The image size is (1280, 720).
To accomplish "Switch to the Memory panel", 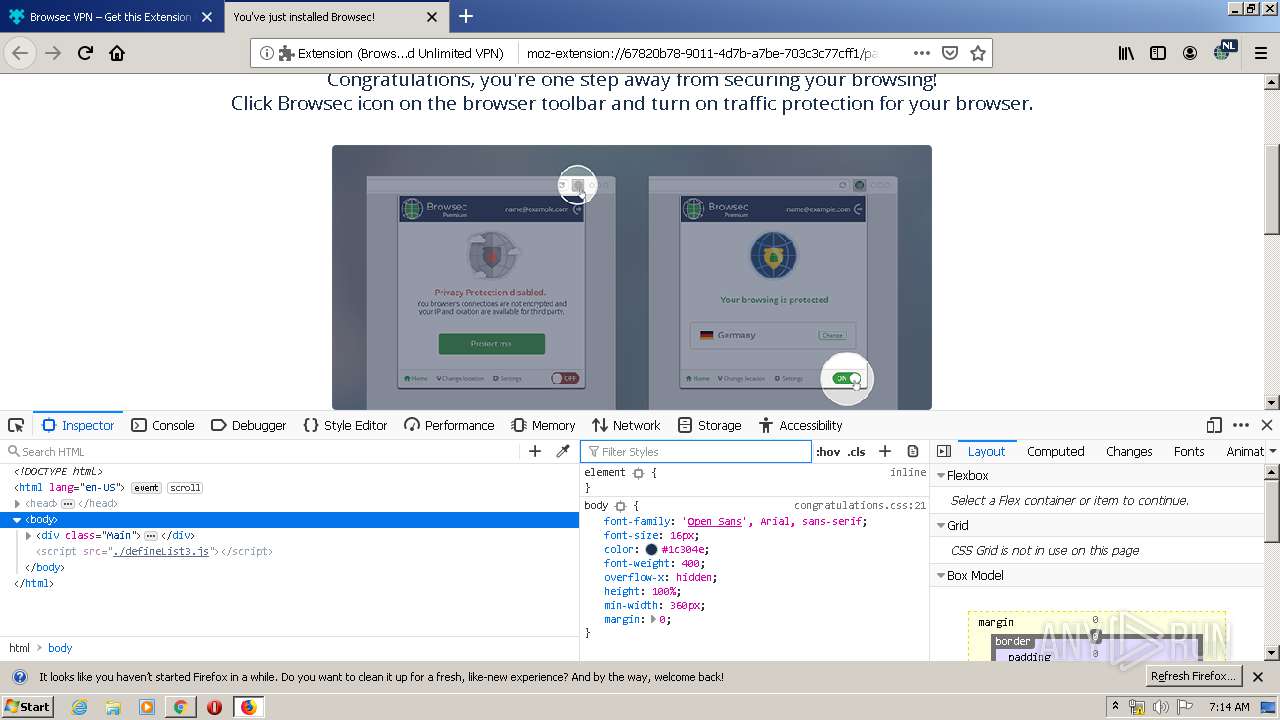I will pos(543,425).
